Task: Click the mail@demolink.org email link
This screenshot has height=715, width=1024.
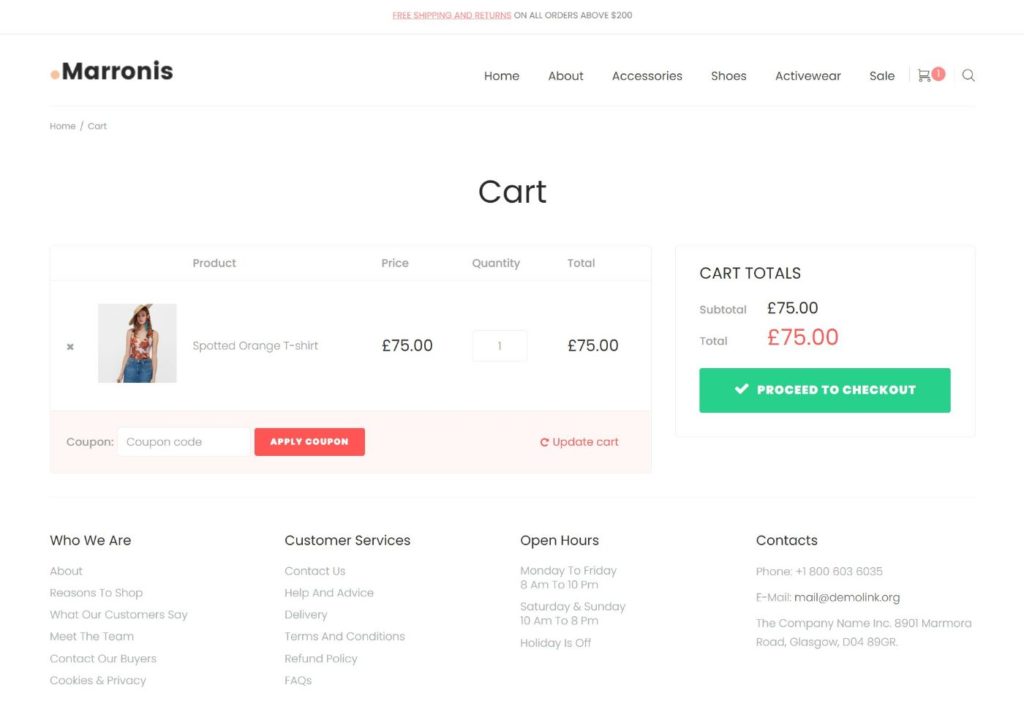Action: point(847,598)
